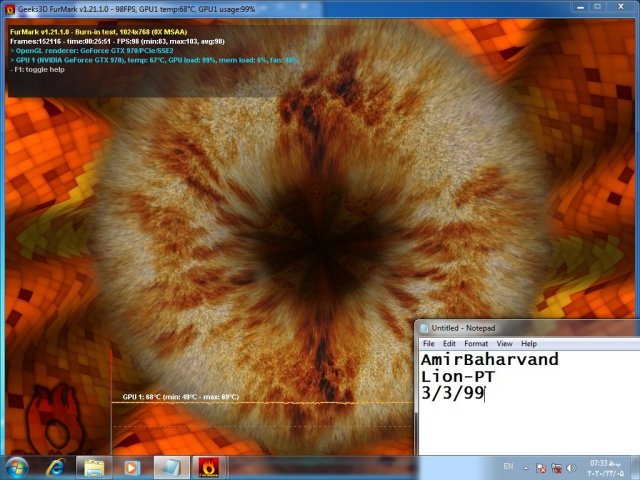Click the FurMark icon in the title bar
The image size is (640, 480).
point(9,9)
